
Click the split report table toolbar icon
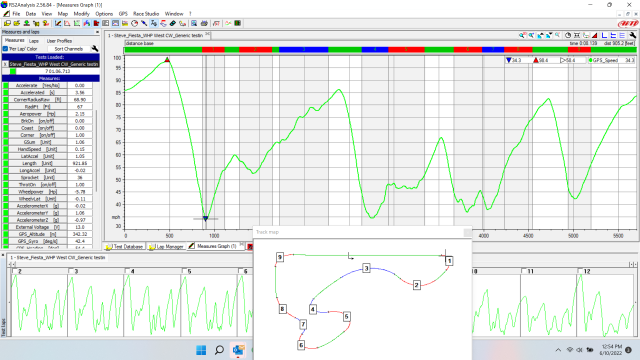[x=105, y=23]
